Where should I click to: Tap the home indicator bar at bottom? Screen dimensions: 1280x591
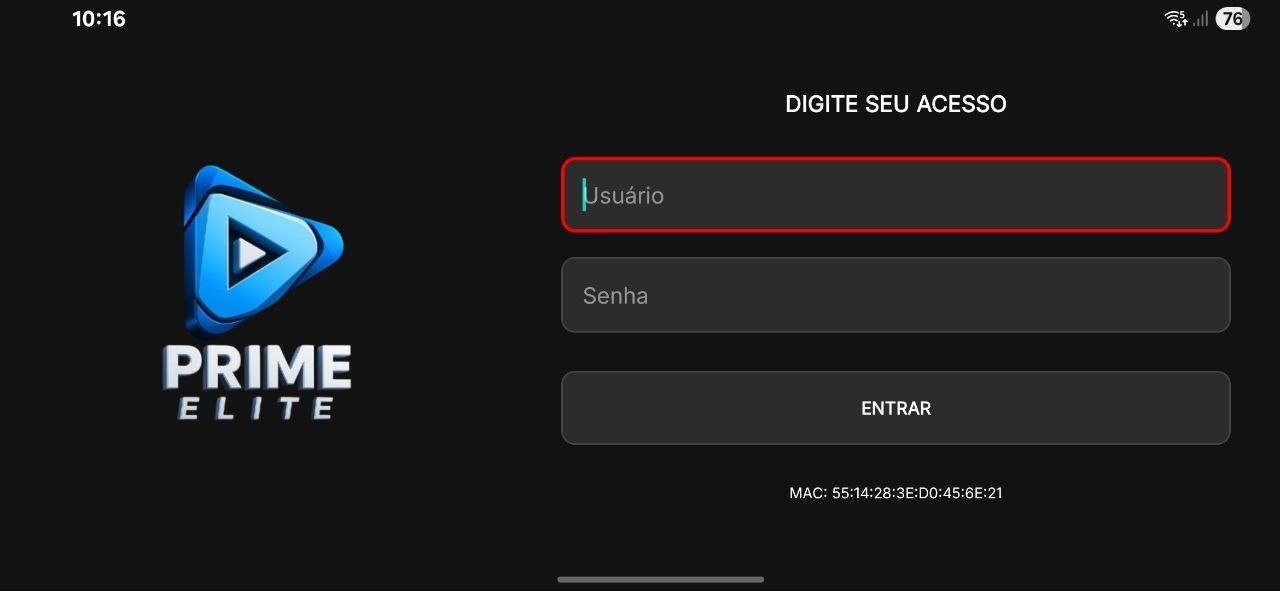pyautogui.click(x=660, y=578)
